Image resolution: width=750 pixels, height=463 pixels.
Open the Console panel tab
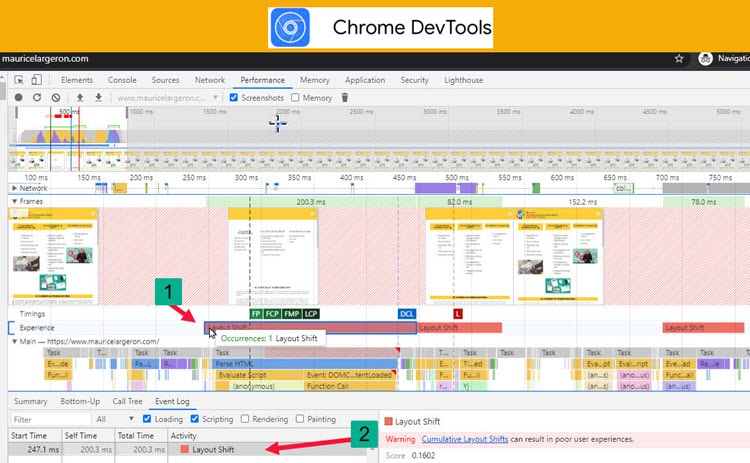[122, 80]
